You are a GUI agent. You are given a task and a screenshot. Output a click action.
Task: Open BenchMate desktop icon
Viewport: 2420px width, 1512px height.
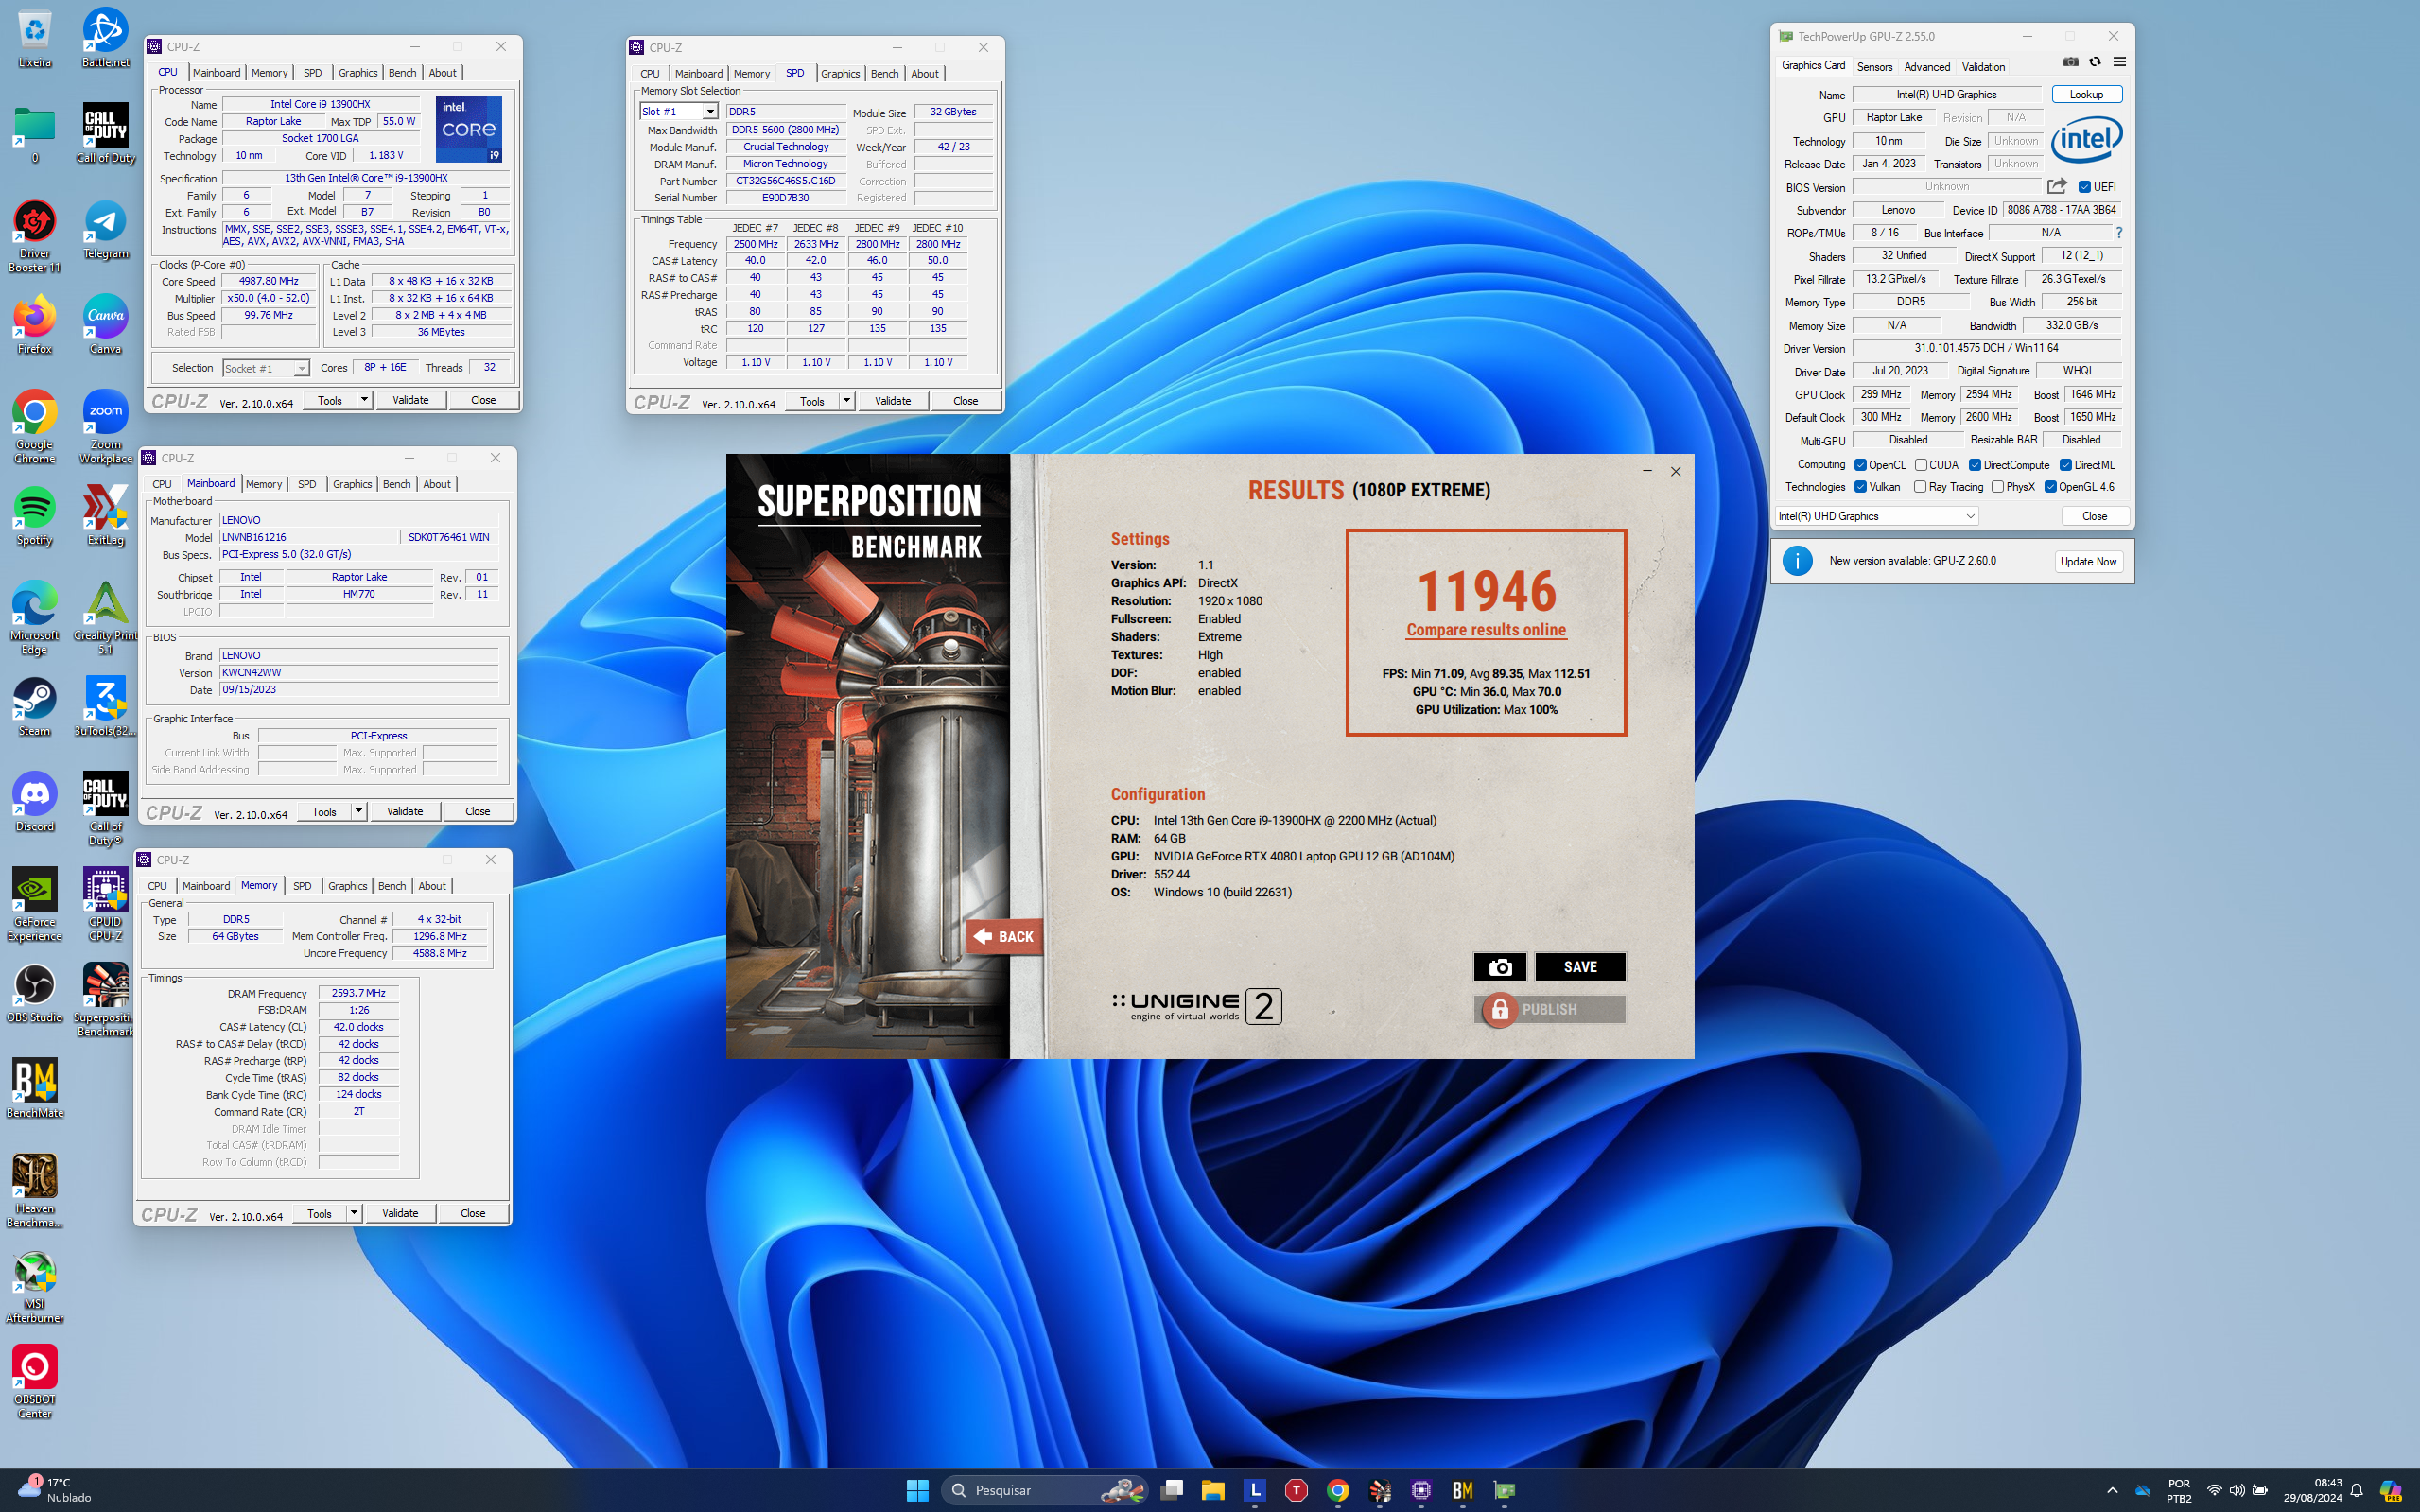click(35, 1089)
